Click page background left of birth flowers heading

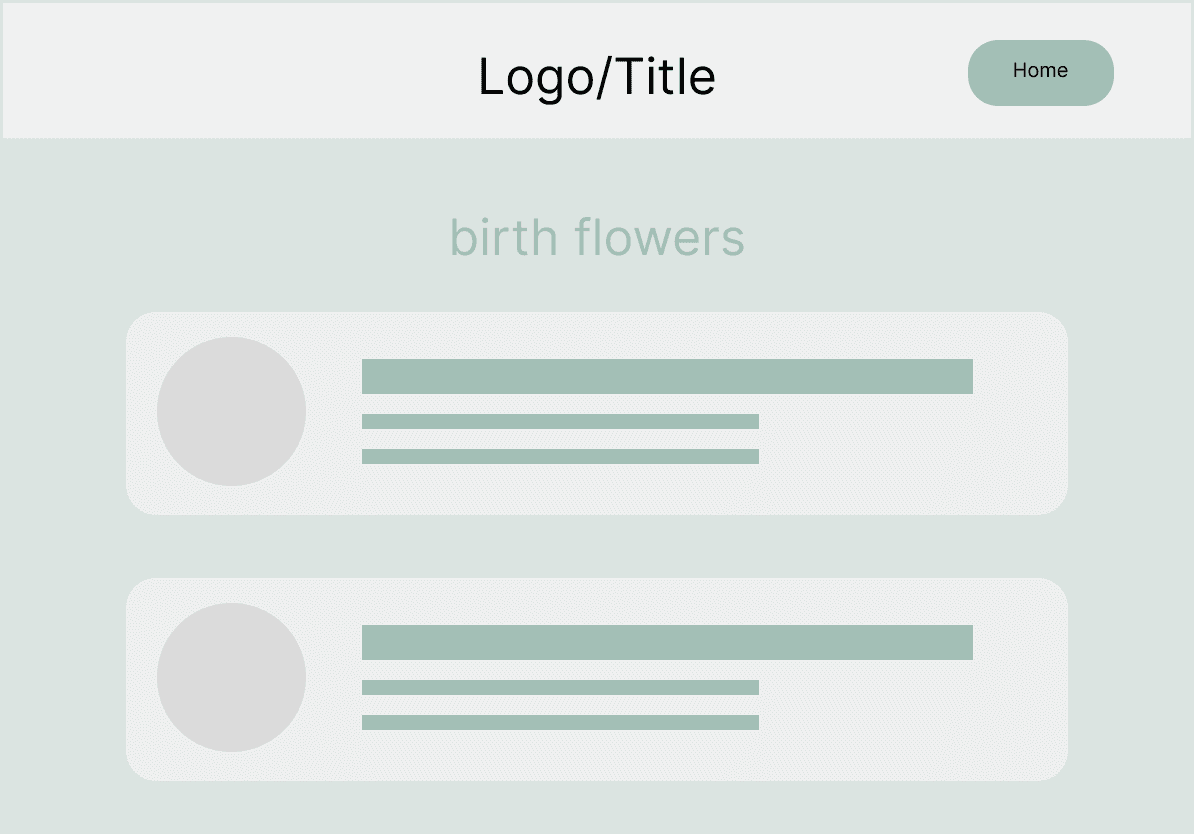(226, 237)
